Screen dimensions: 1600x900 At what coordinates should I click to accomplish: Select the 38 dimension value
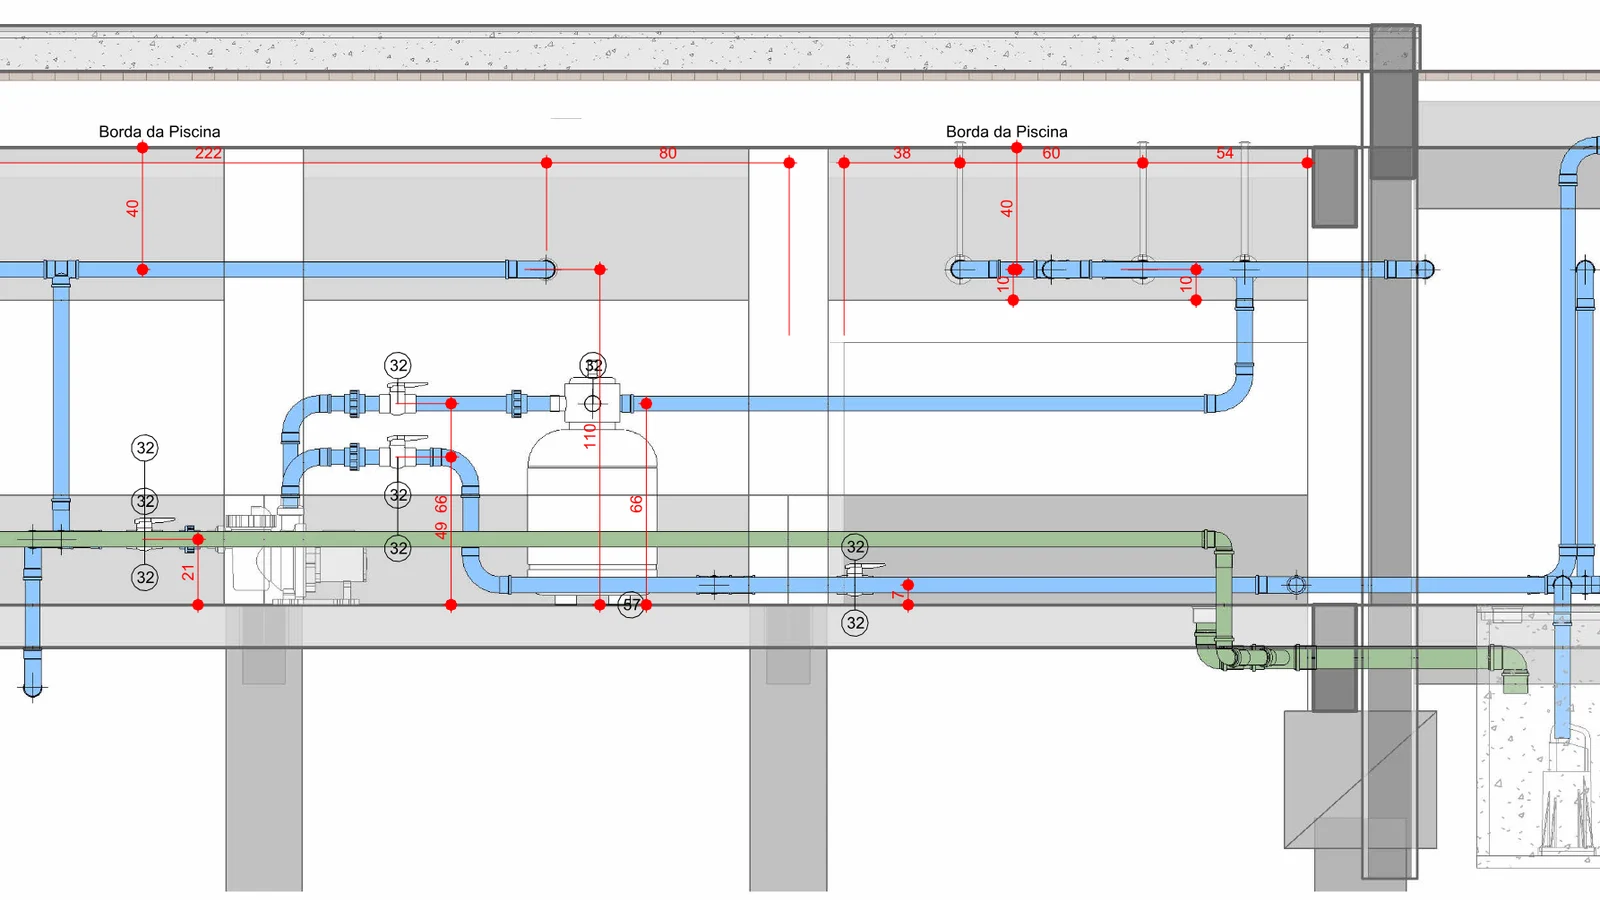[902, 153]
